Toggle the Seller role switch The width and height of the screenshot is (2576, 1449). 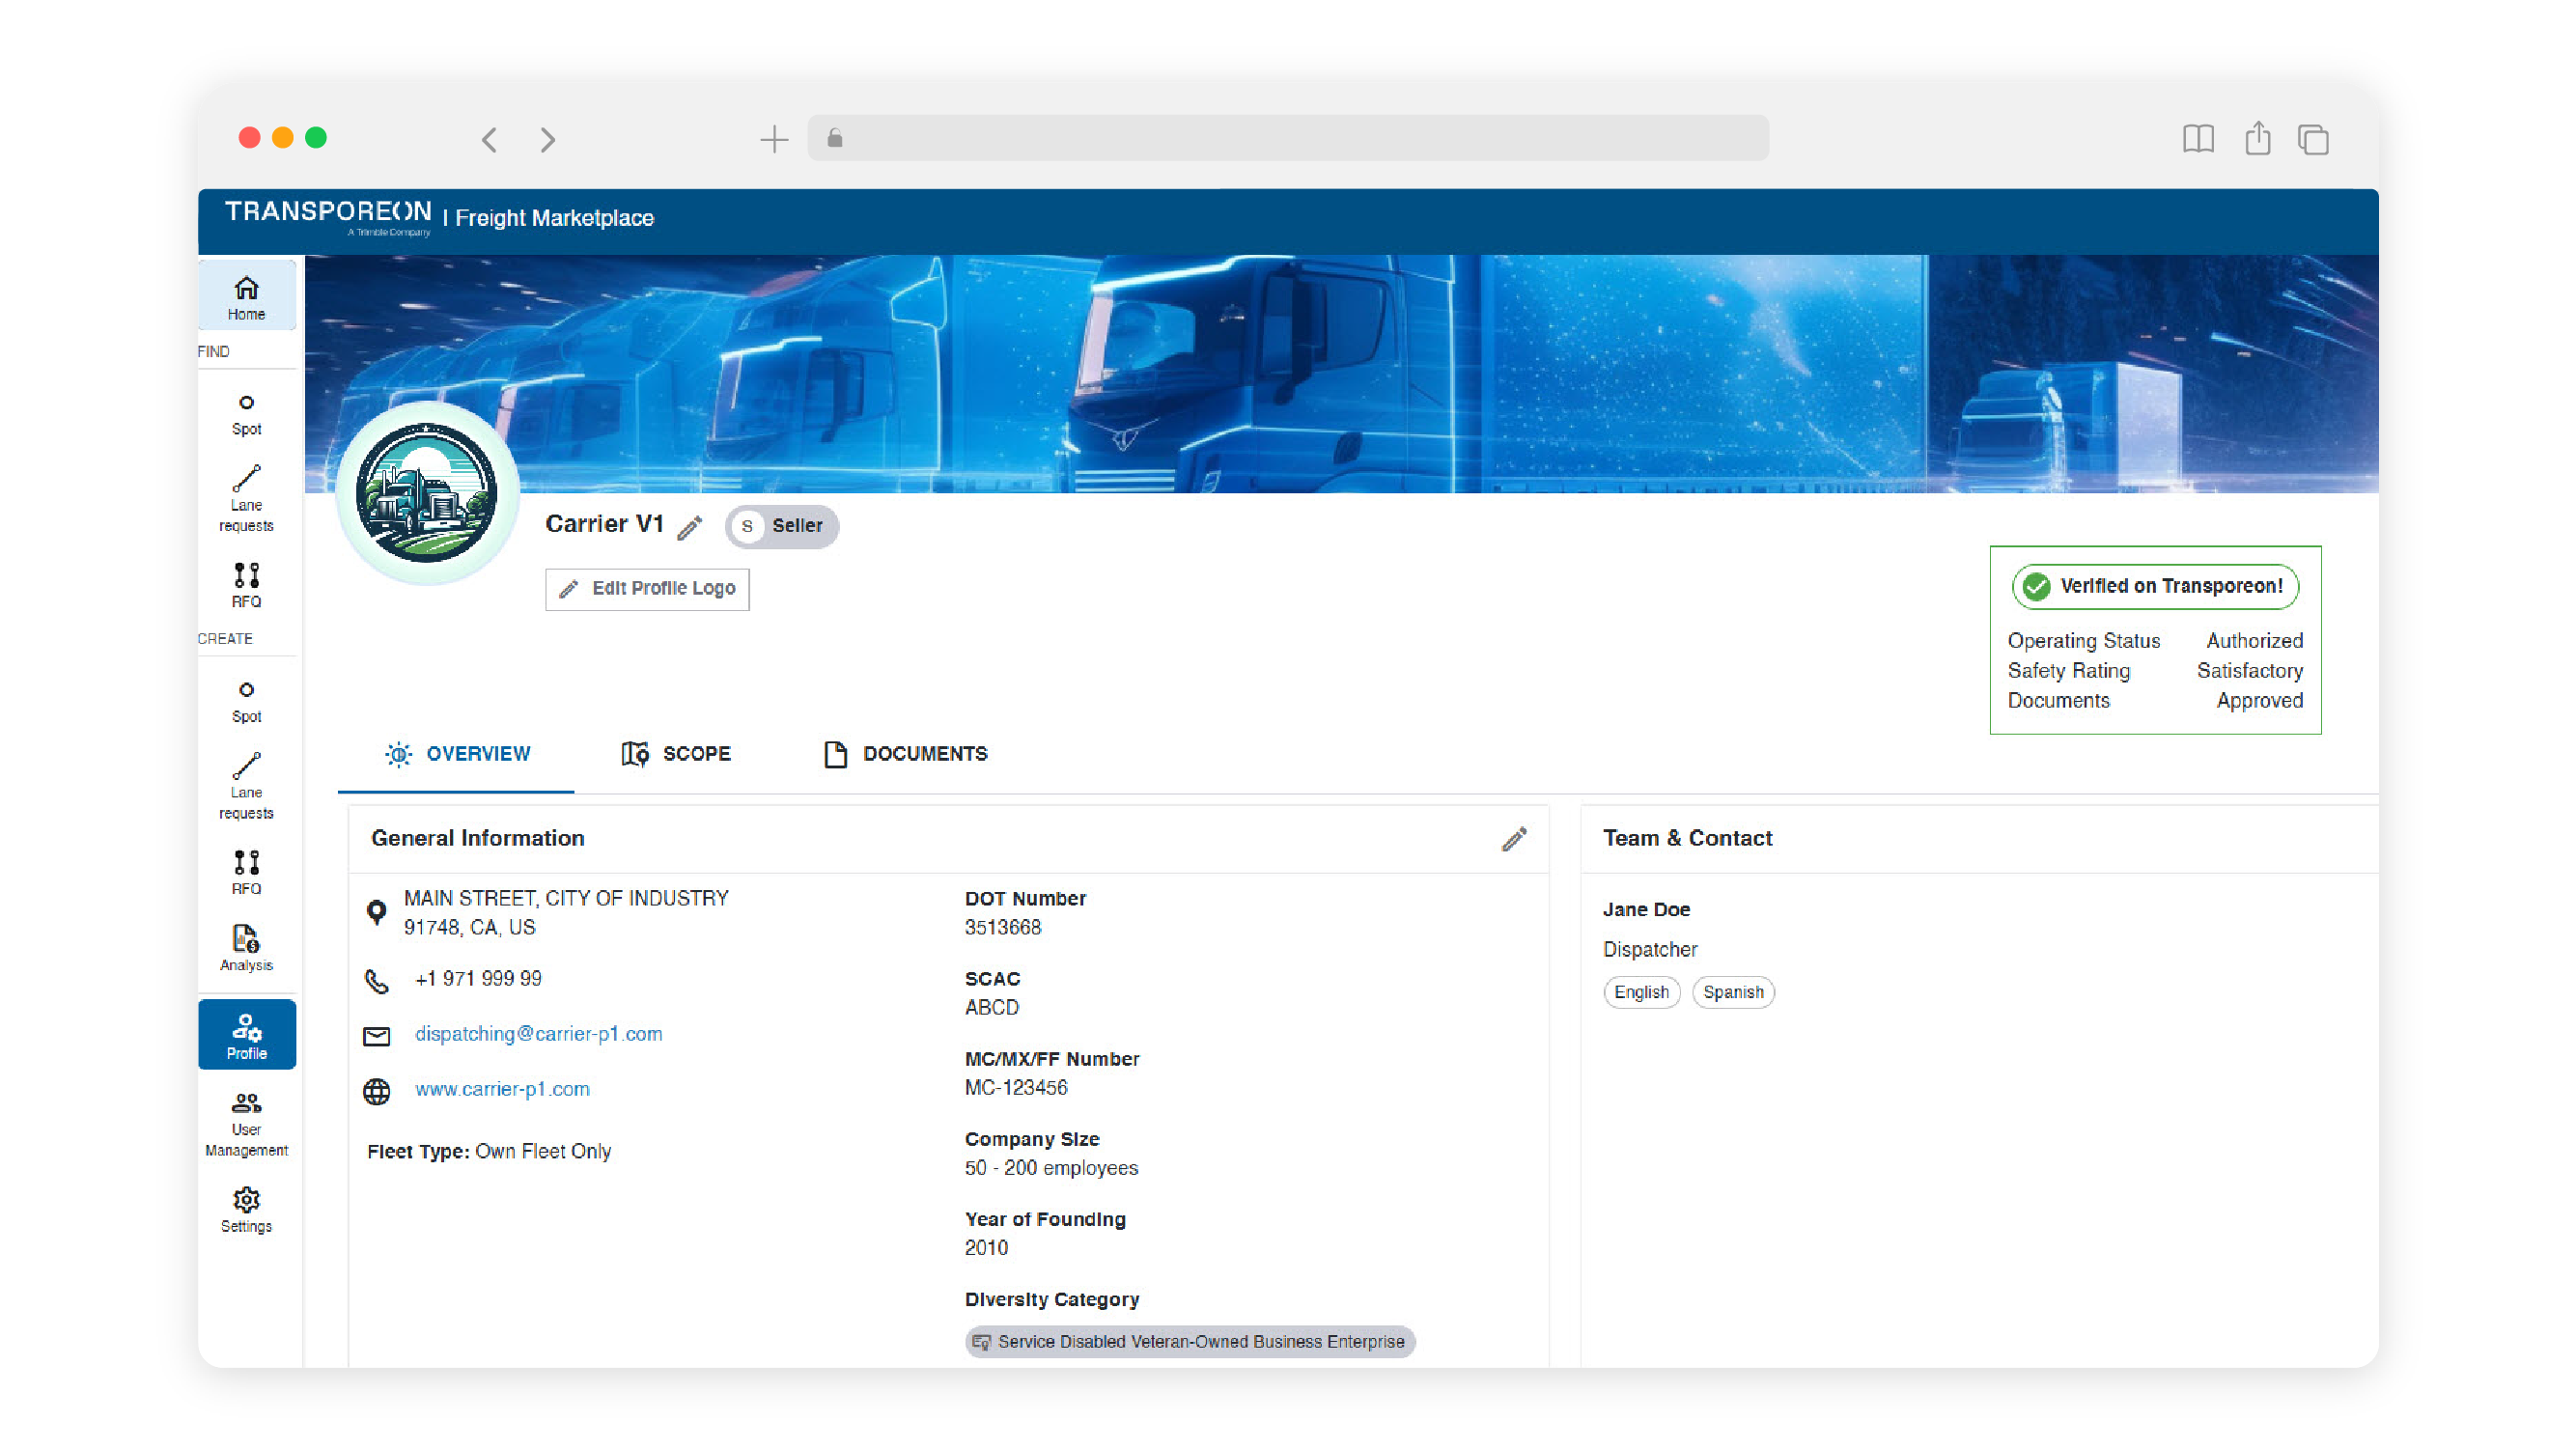(781, 526)
